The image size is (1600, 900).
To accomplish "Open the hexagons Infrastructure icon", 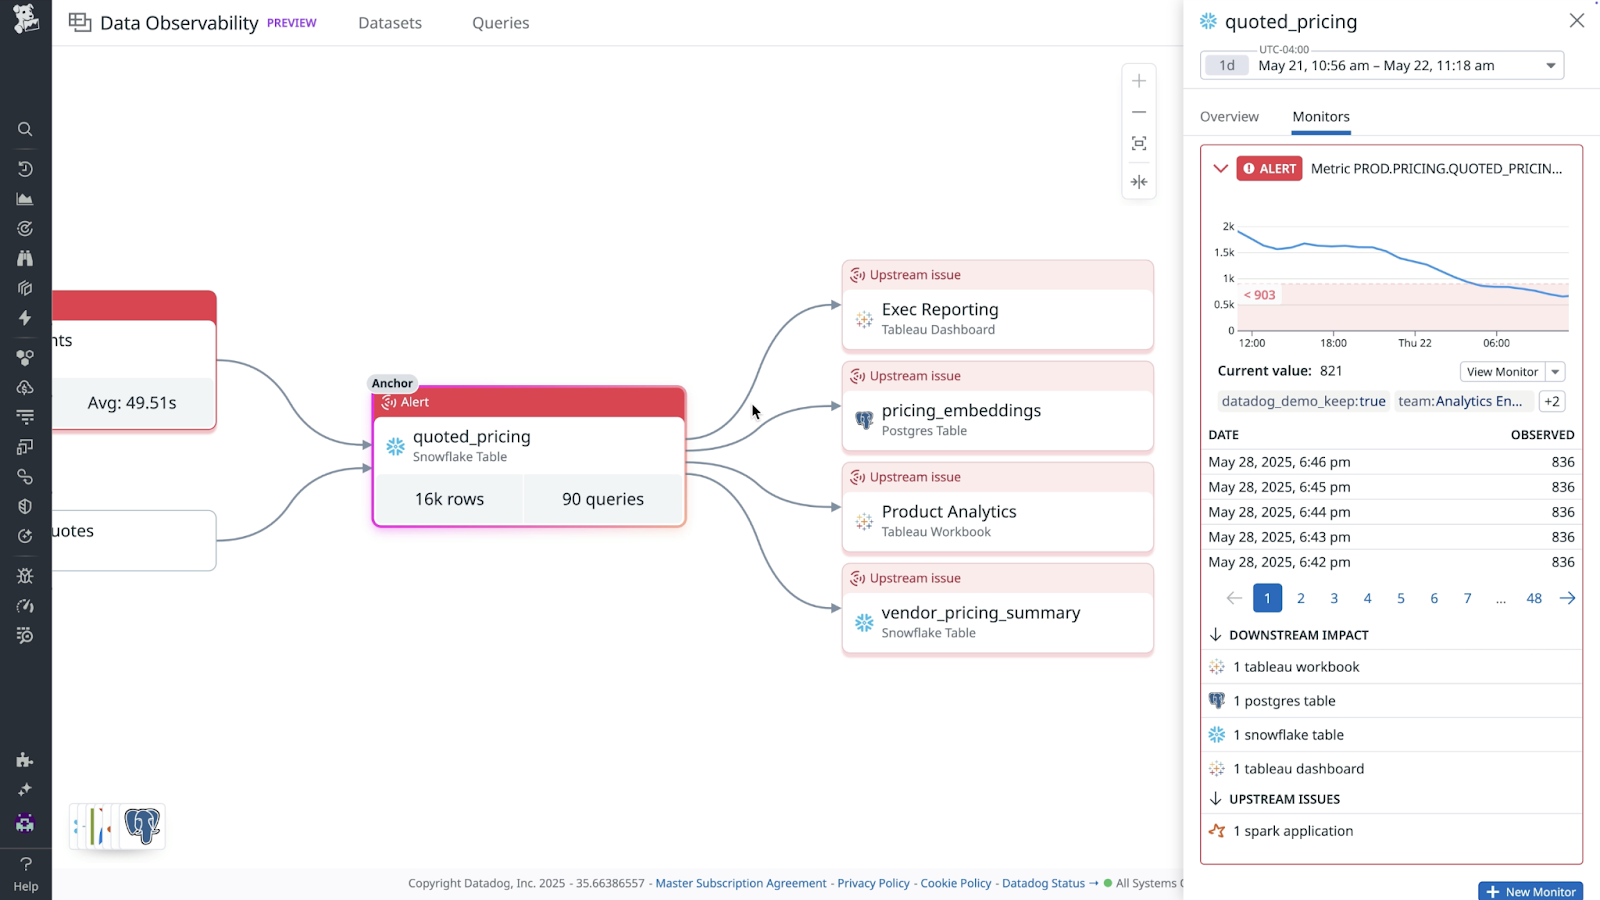I will click(x=25, y=357).
